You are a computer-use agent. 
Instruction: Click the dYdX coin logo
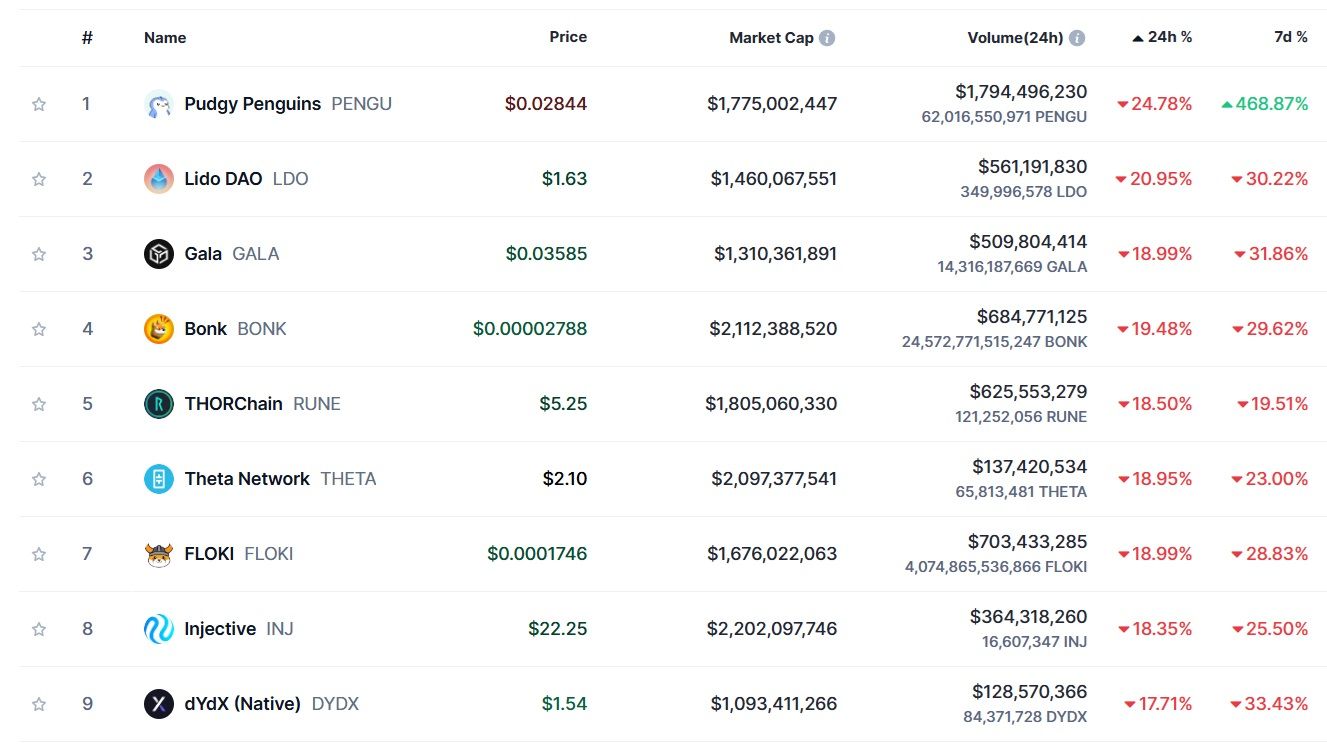[158, 704]
